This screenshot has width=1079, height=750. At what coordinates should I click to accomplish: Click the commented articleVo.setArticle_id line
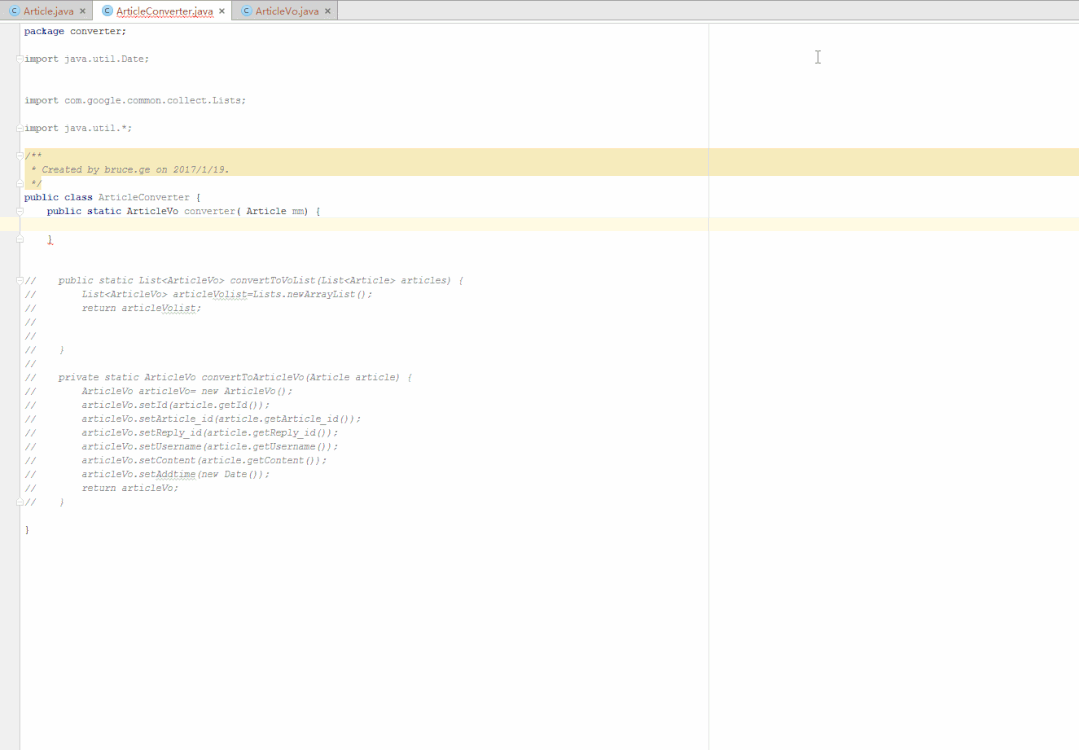[221, 418]
